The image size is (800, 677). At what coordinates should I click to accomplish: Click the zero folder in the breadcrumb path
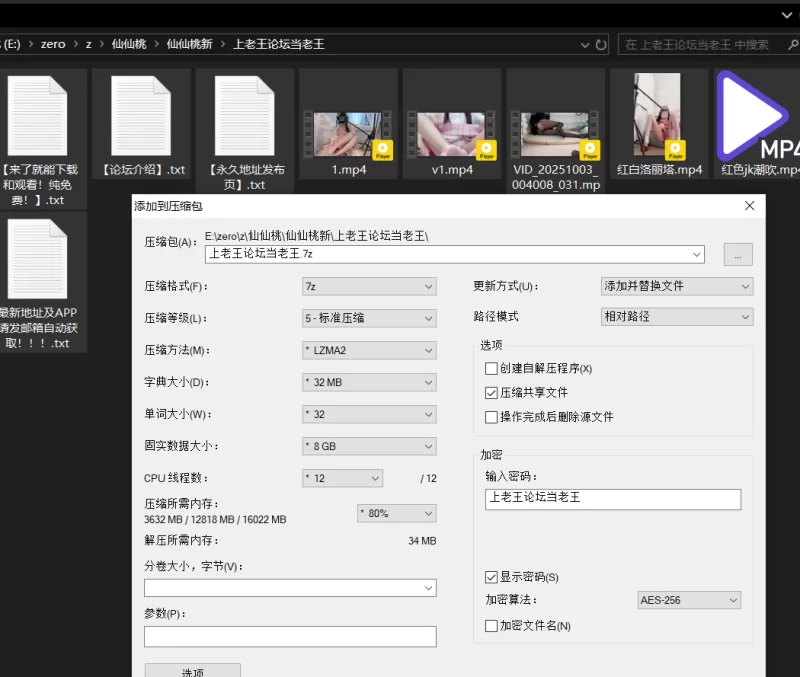[53, 45]
